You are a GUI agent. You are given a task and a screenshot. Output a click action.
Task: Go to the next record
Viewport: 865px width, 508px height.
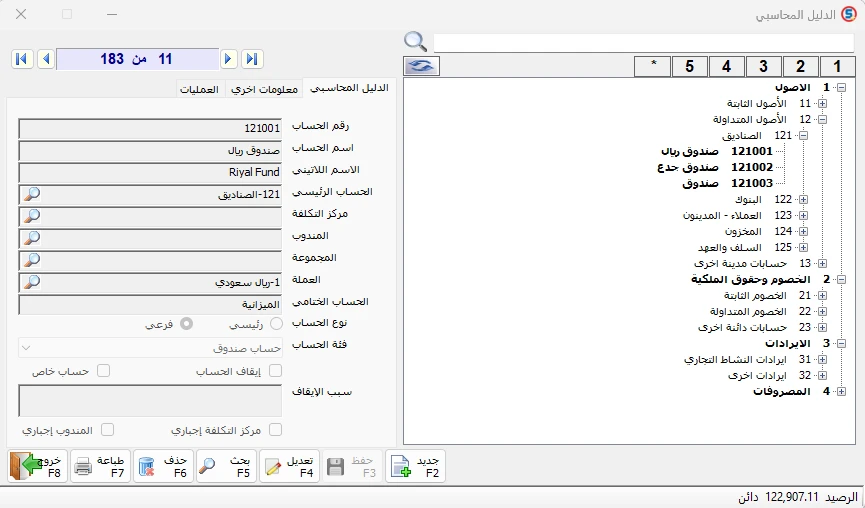(x=228, y=59)
